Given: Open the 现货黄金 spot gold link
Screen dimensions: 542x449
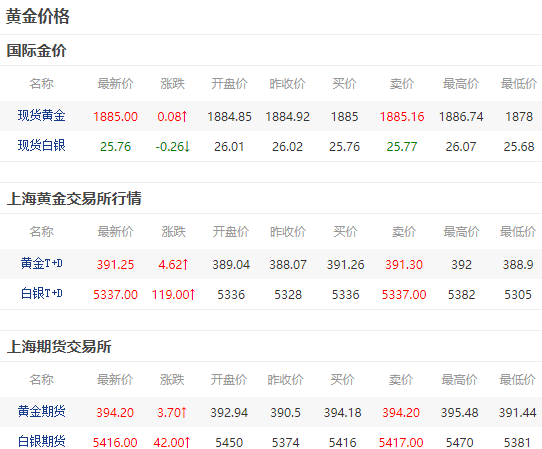Looking at the screenshot, I should [41, 115].
